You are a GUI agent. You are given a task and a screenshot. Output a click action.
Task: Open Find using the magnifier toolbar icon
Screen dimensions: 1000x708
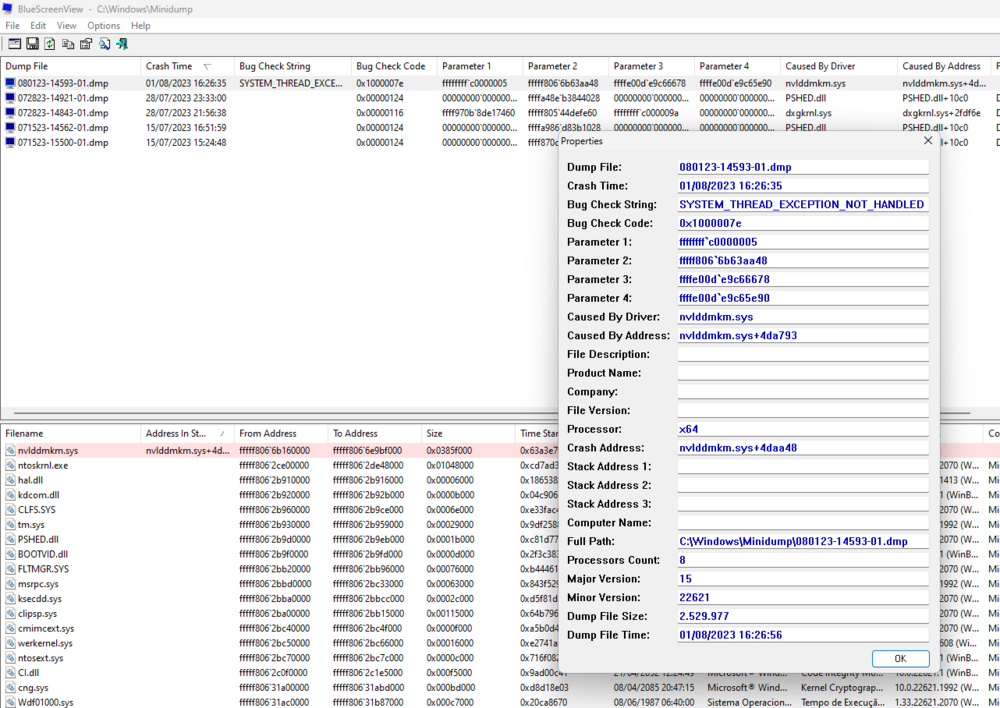pos(104,44)
